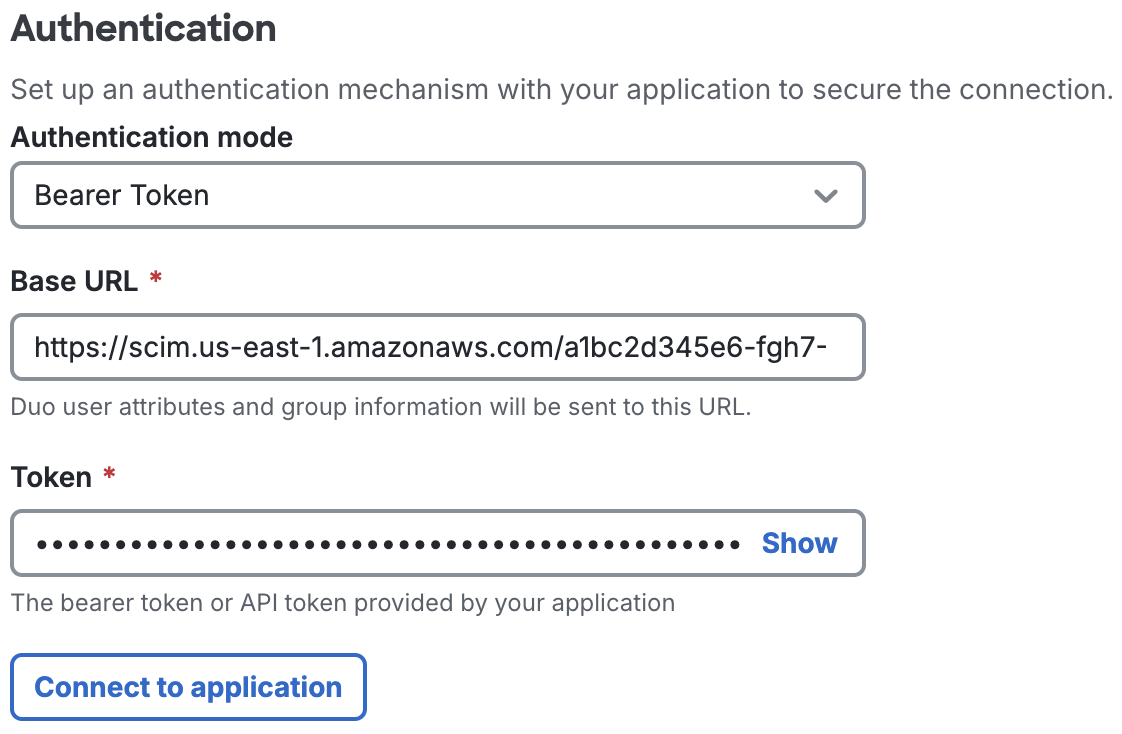Select the Base URL input field

[x=438, y=347]
